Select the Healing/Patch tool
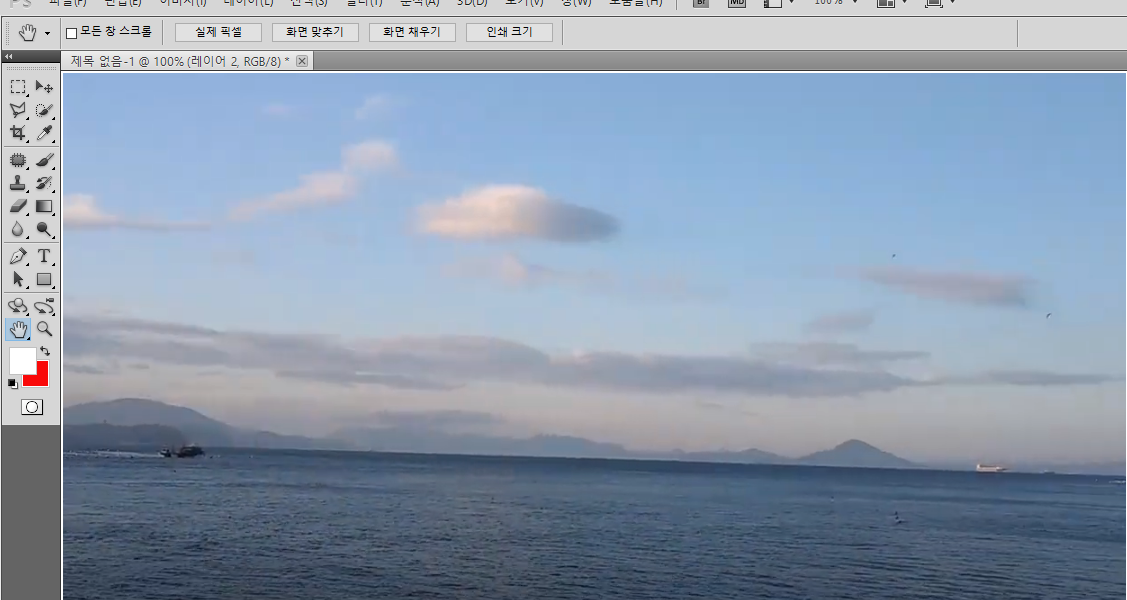Viewport: 1127px width, 600px height. (x=18, y=160)
